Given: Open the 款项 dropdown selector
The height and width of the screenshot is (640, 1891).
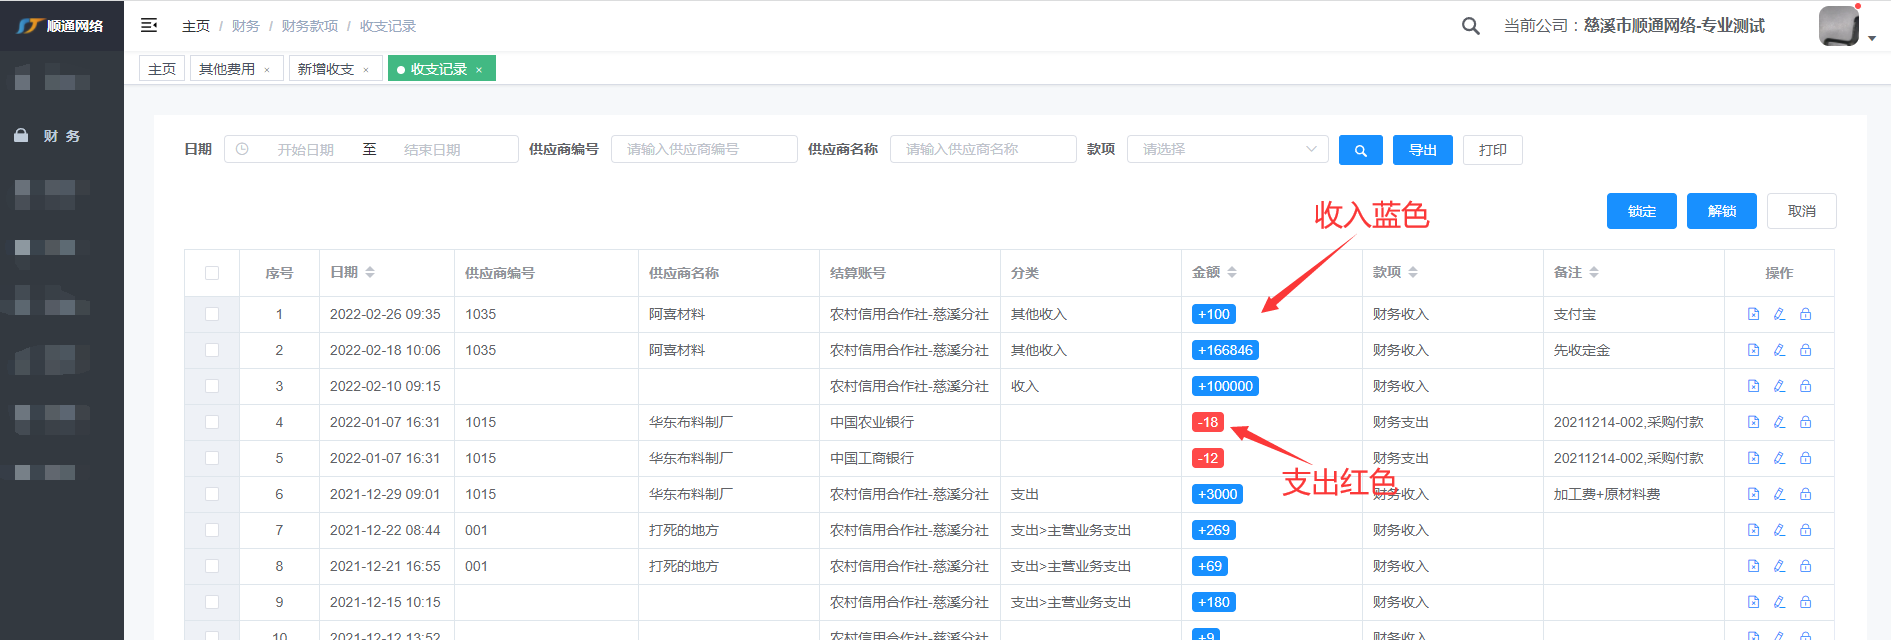Looking at the screenshot, I should 1227,149.
